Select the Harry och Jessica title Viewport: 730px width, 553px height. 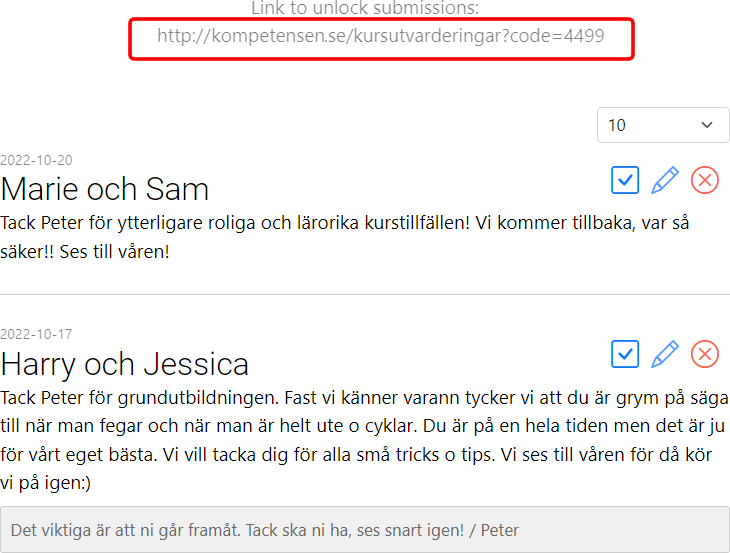125,363
